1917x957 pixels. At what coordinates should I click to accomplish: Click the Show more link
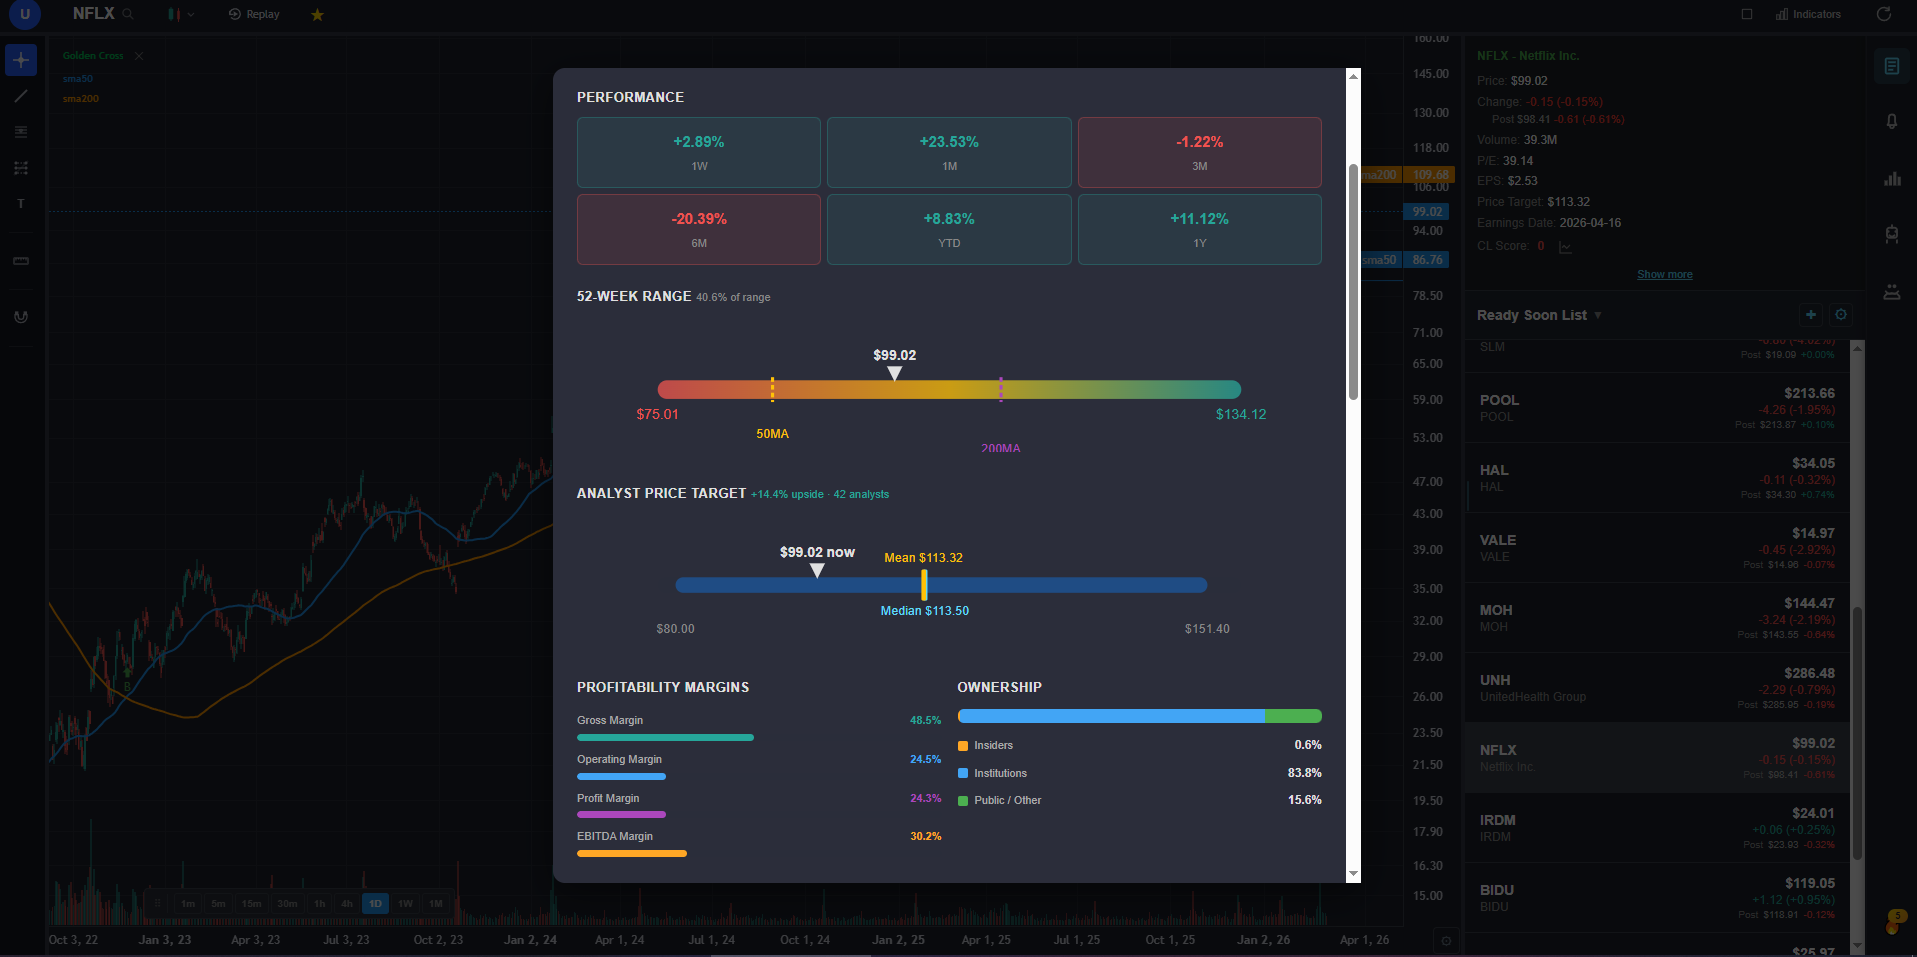click(x=1664, y=273)
